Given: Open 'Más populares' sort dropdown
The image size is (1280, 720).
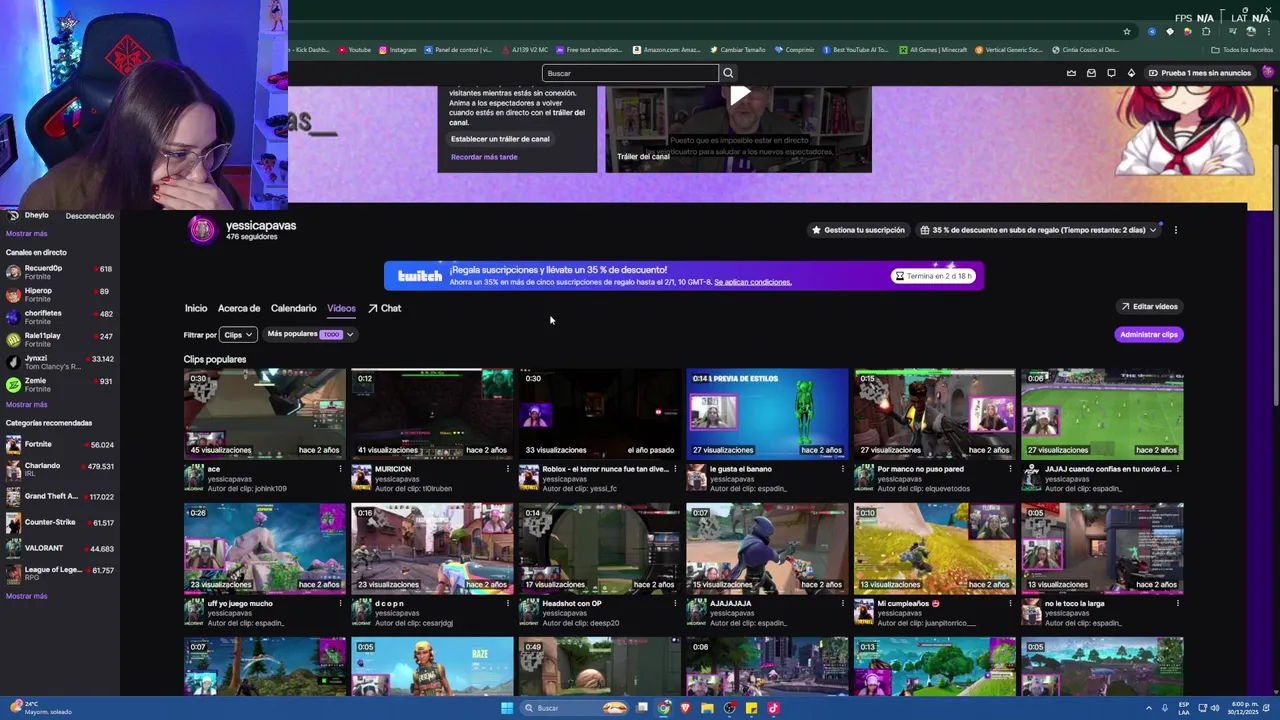Looking at the screenshot, I should (x=310, y=334).
